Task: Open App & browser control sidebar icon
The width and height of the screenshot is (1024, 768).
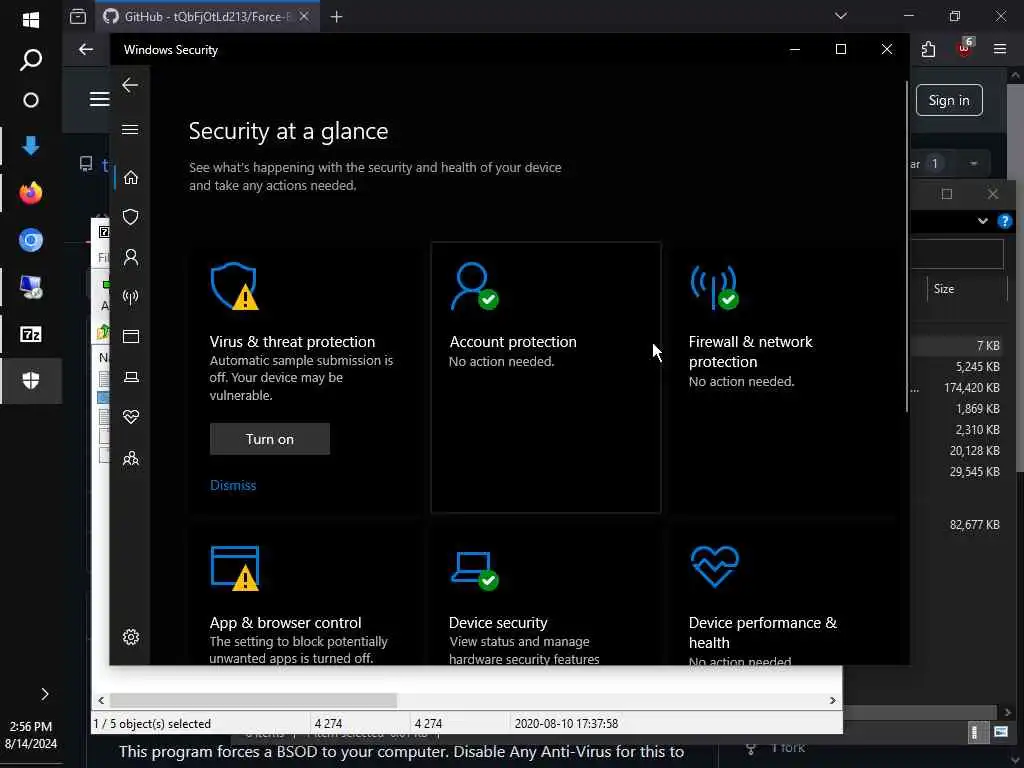Action: 131,336
